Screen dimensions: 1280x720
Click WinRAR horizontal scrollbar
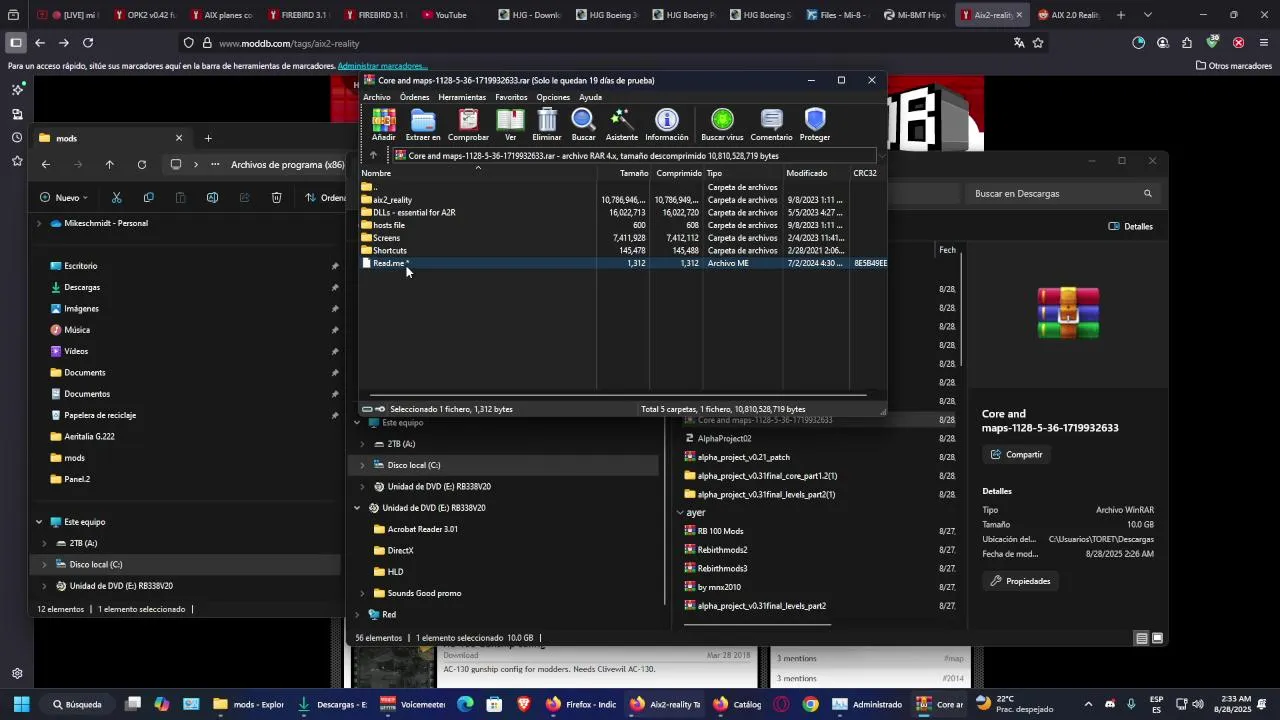tap(618, 395)
